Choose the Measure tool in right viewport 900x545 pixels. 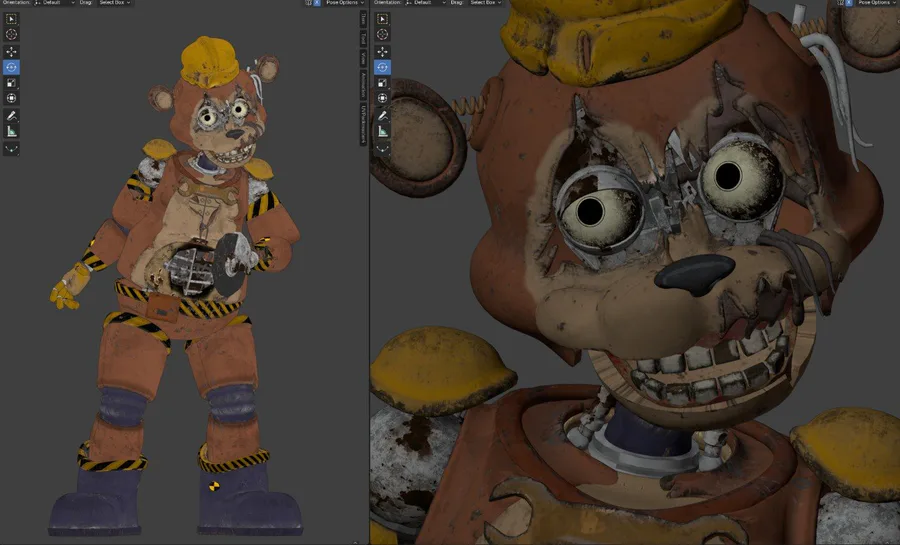382,131
